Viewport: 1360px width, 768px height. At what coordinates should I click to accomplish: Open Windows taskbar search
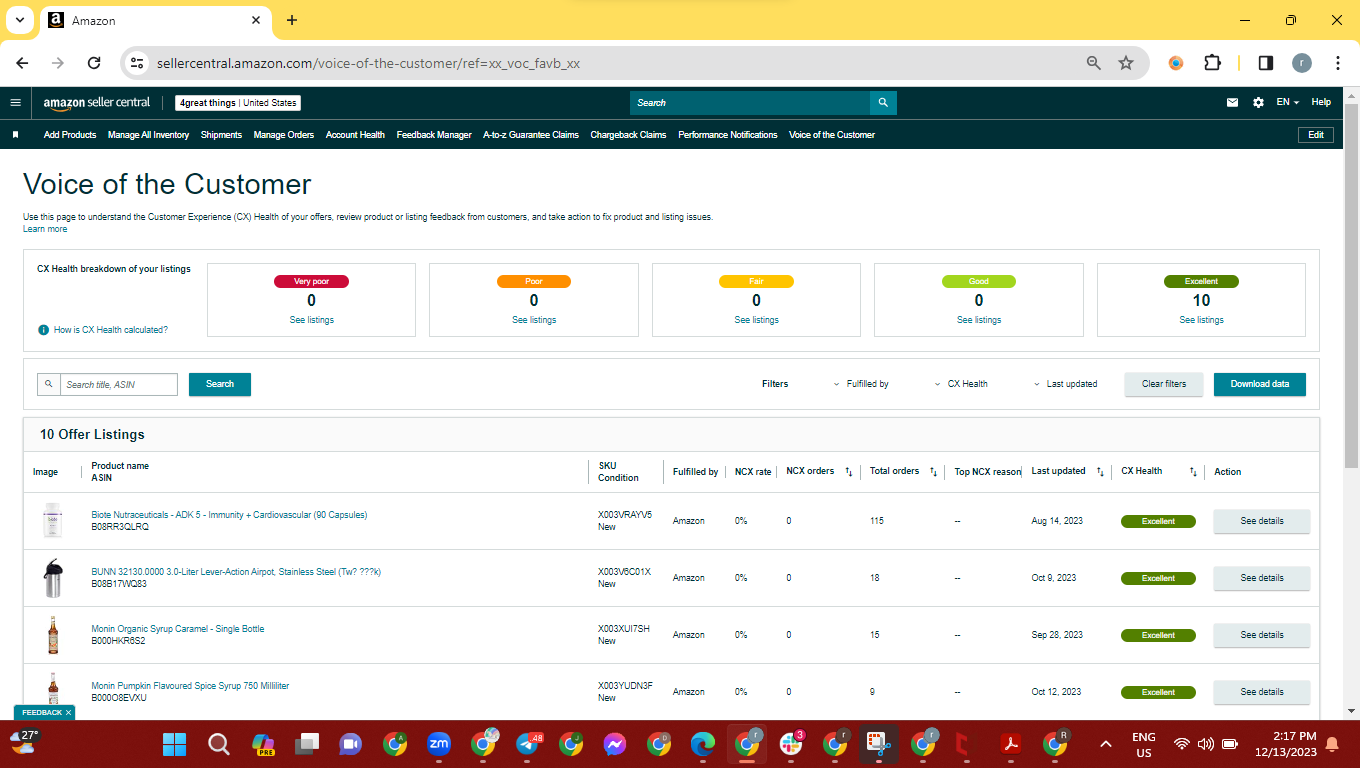tap(218, 744)
